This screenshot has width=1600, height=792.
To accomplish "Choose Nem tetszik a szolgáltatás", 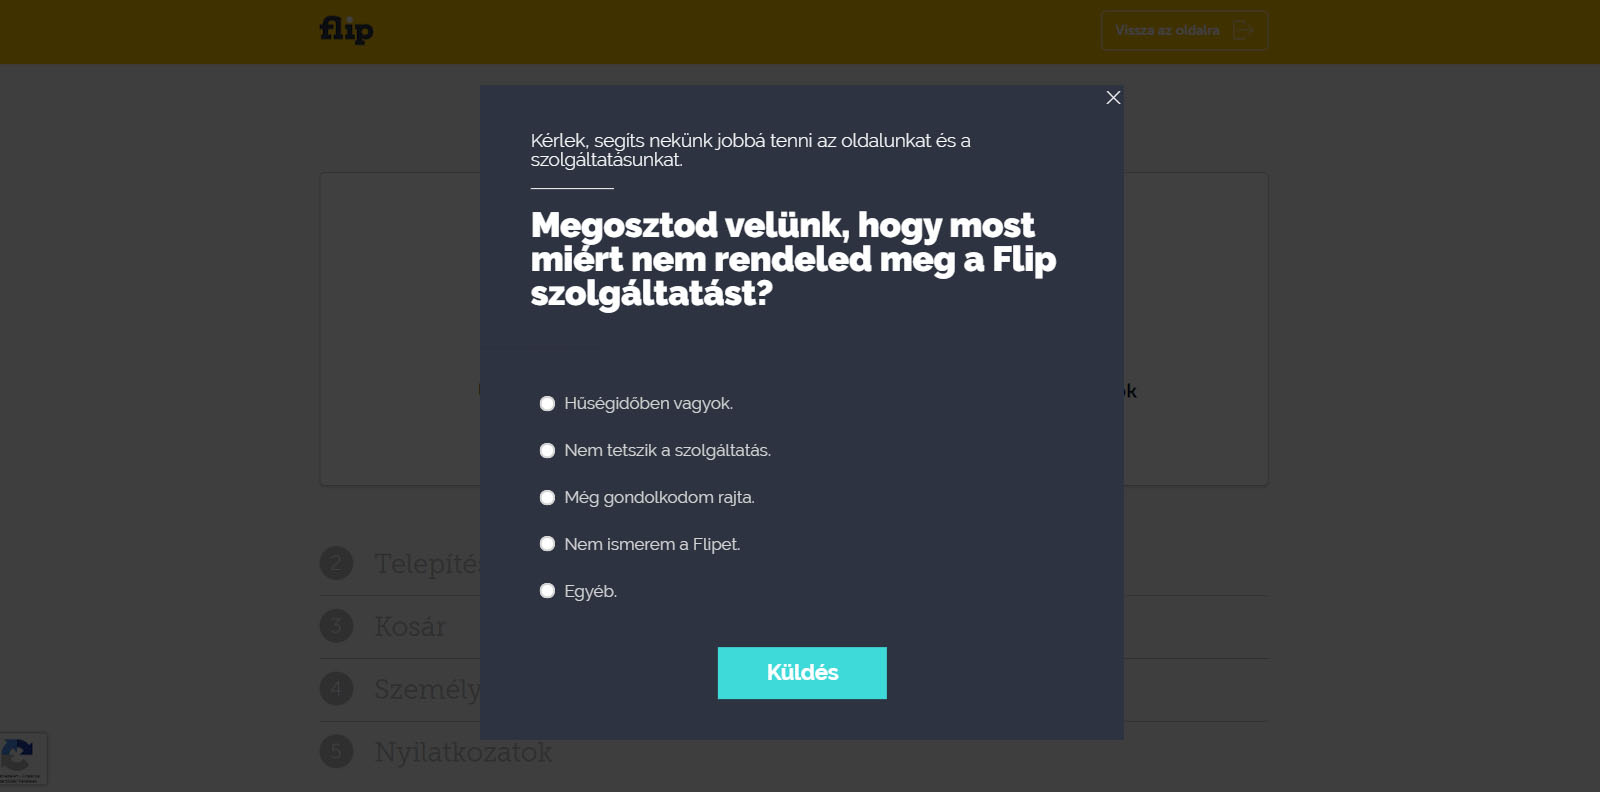I will 547,450.
